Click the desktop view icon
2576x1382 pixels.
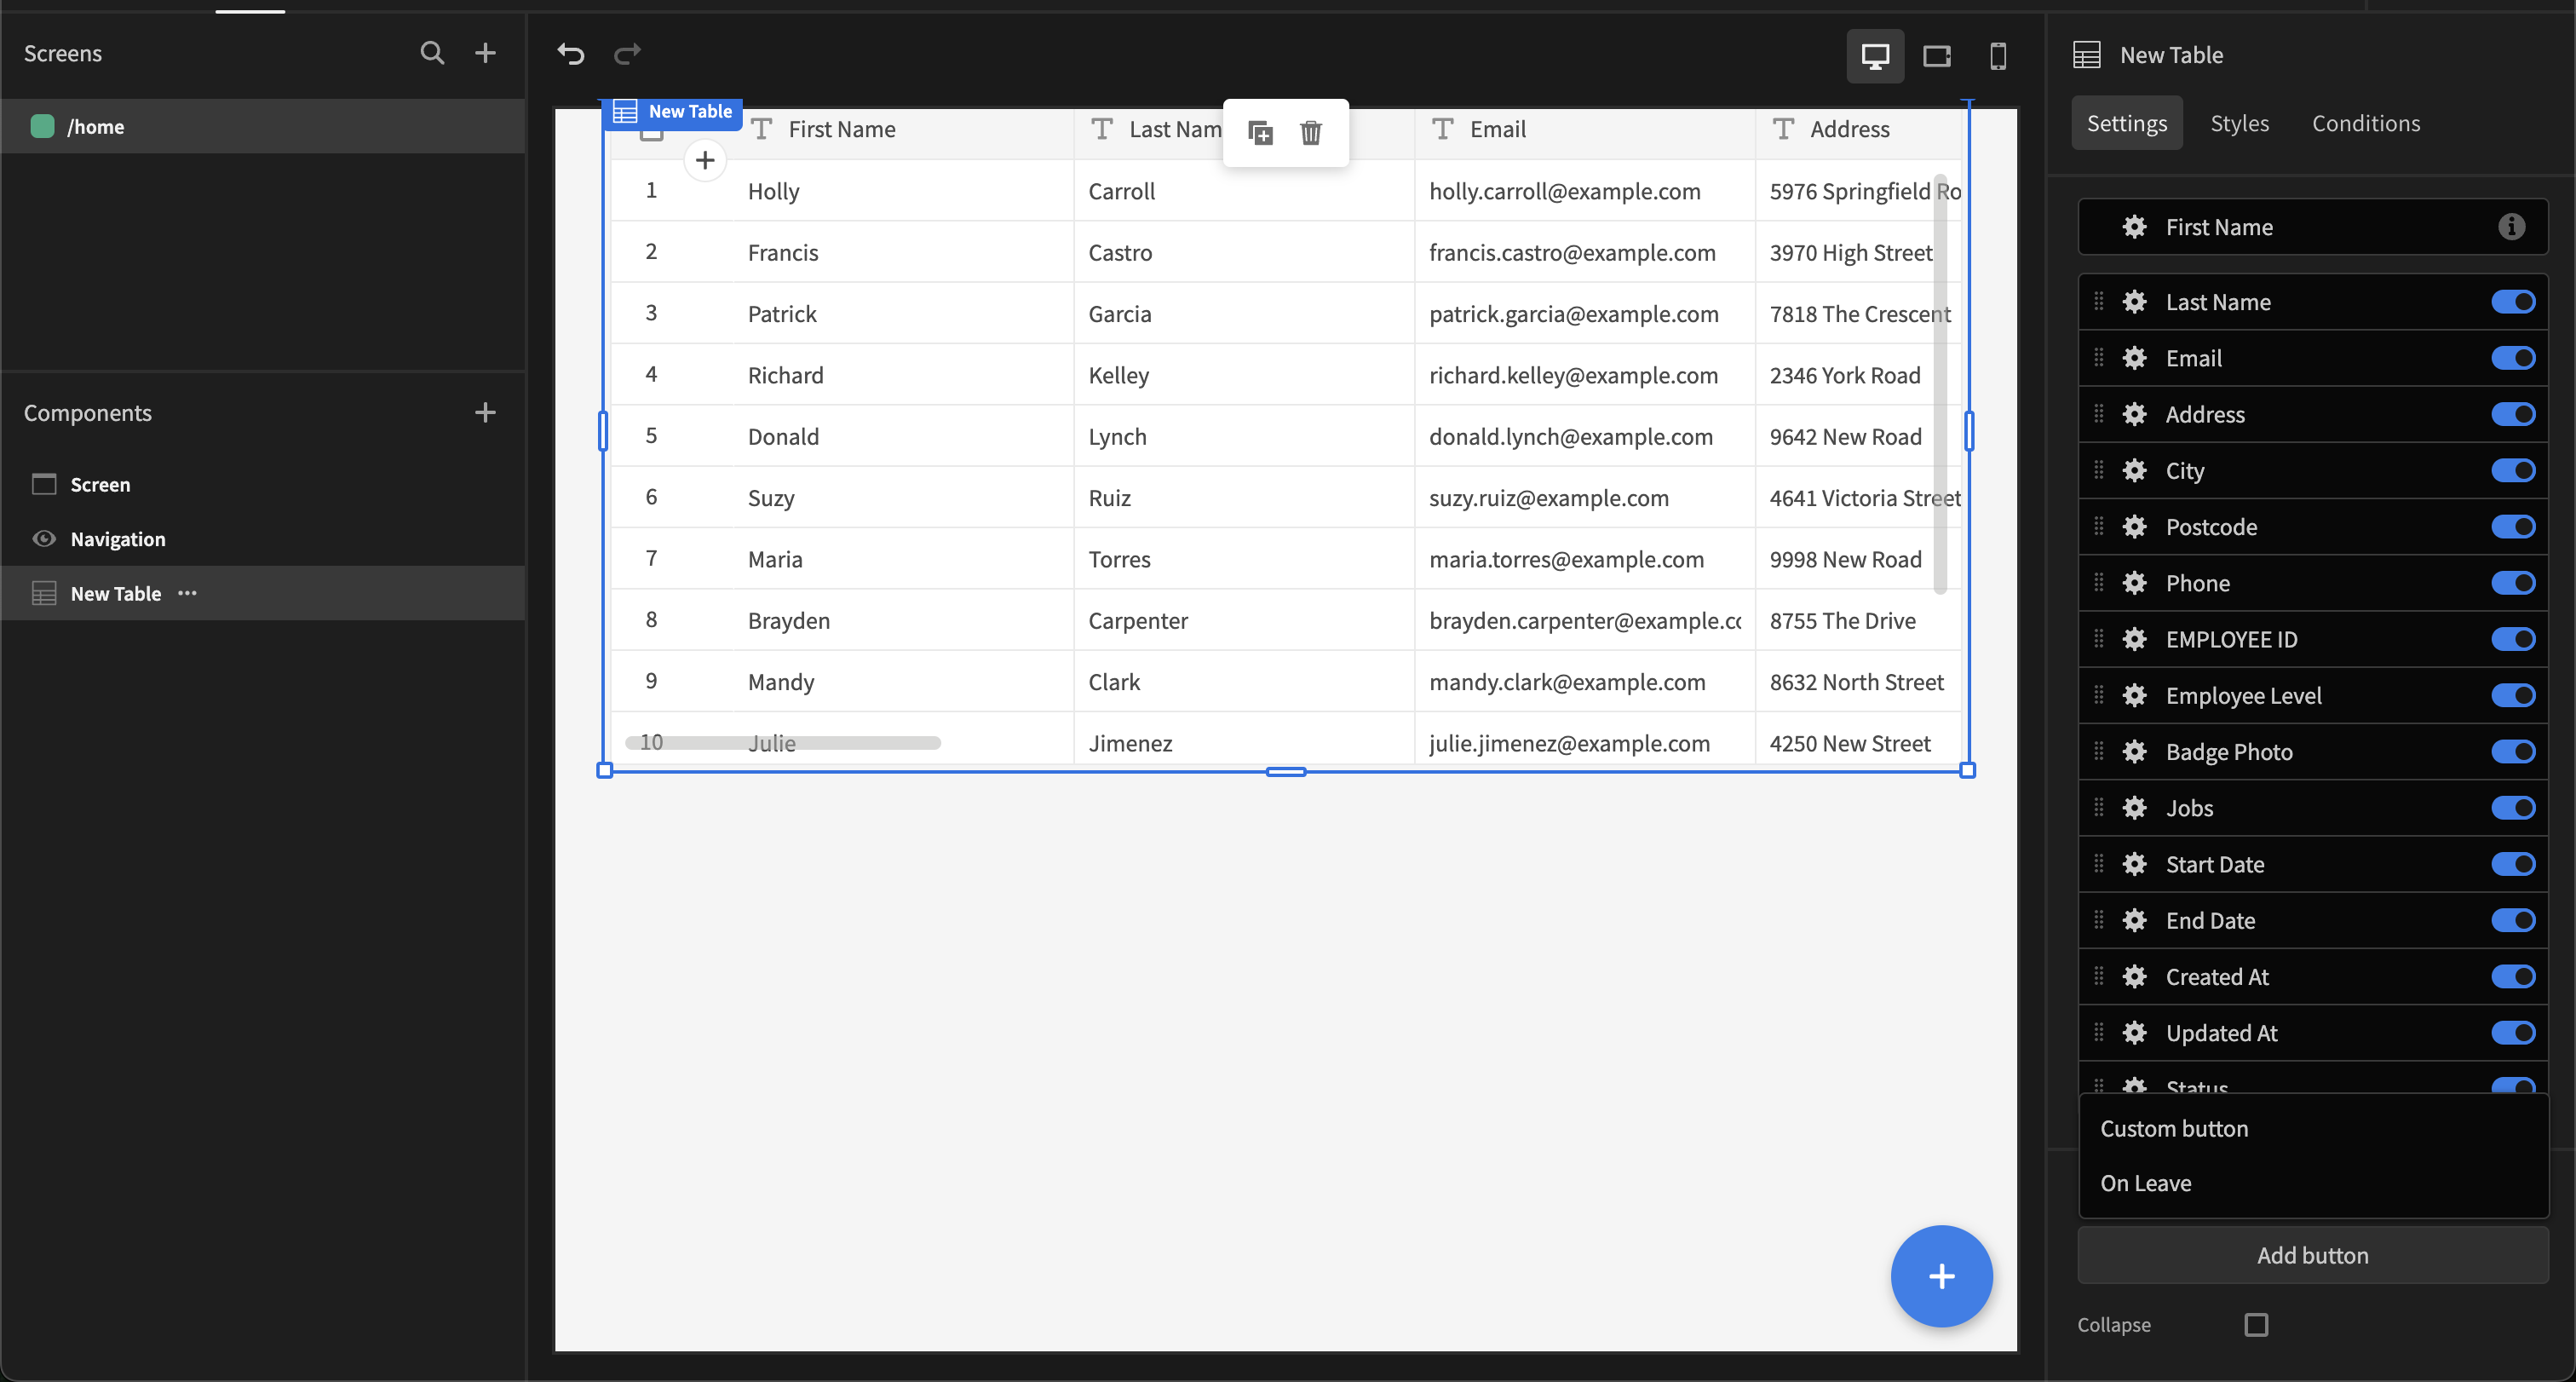(1874, 55)
